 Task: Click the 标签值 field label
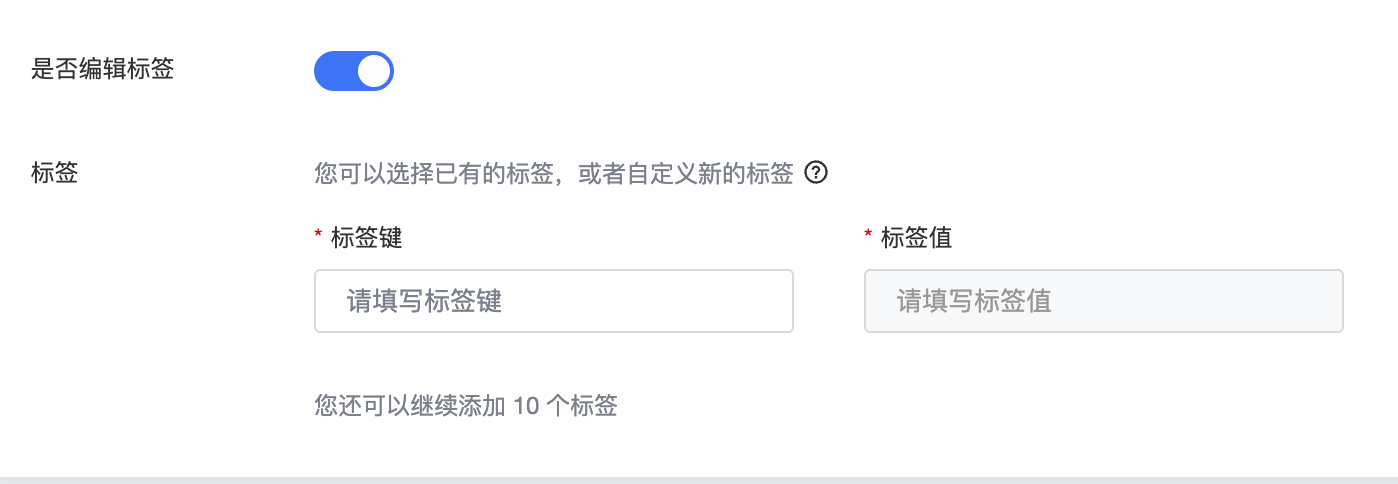(x=916, y=238)
